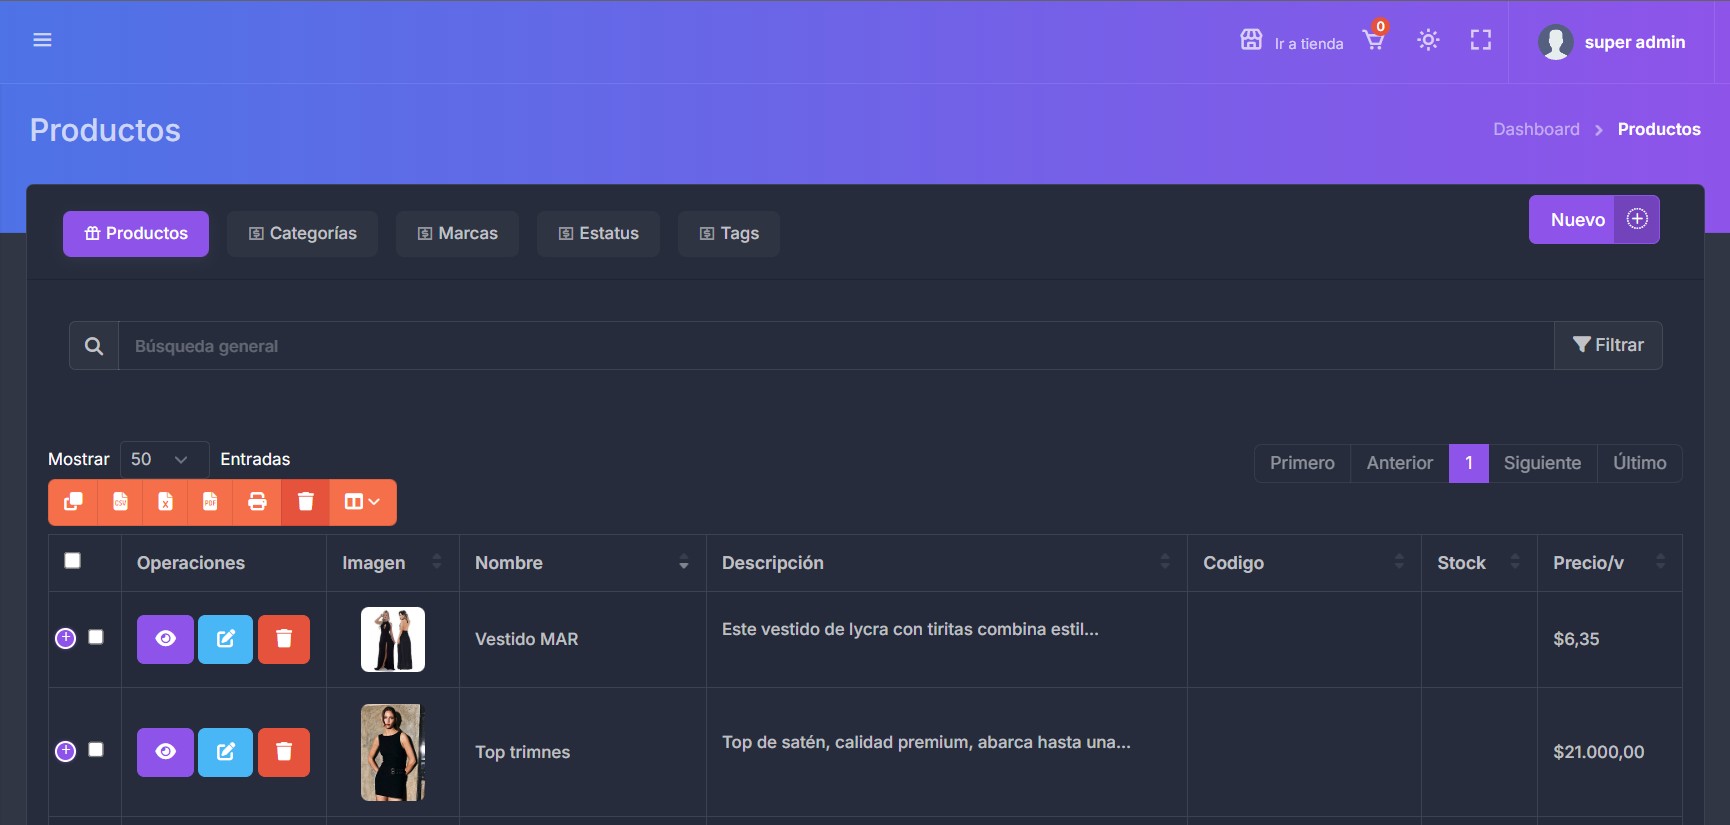Click the Nuevo button
Image resolution: width=1730 pixels, height=825 pixels.
coord(1593,220)
